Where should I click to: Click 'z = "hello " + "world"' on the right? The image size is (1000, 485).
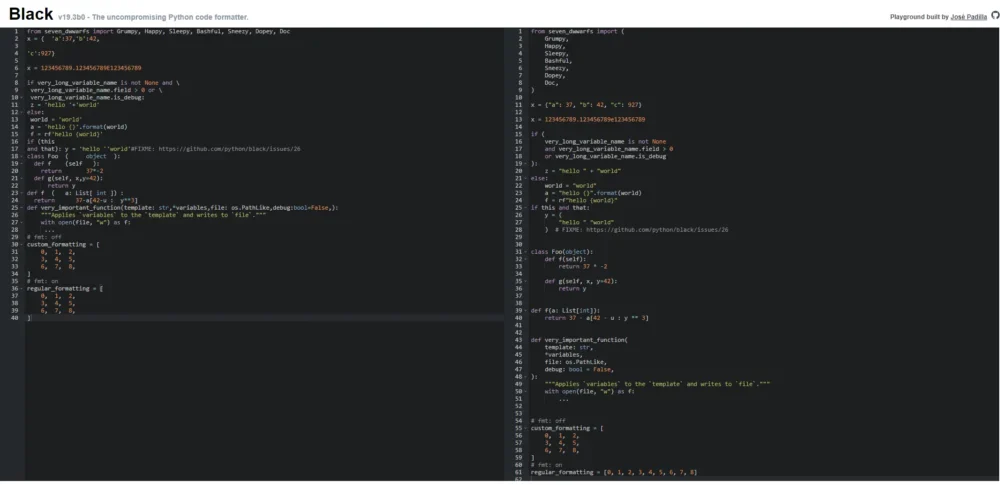[x=583, y=171]
